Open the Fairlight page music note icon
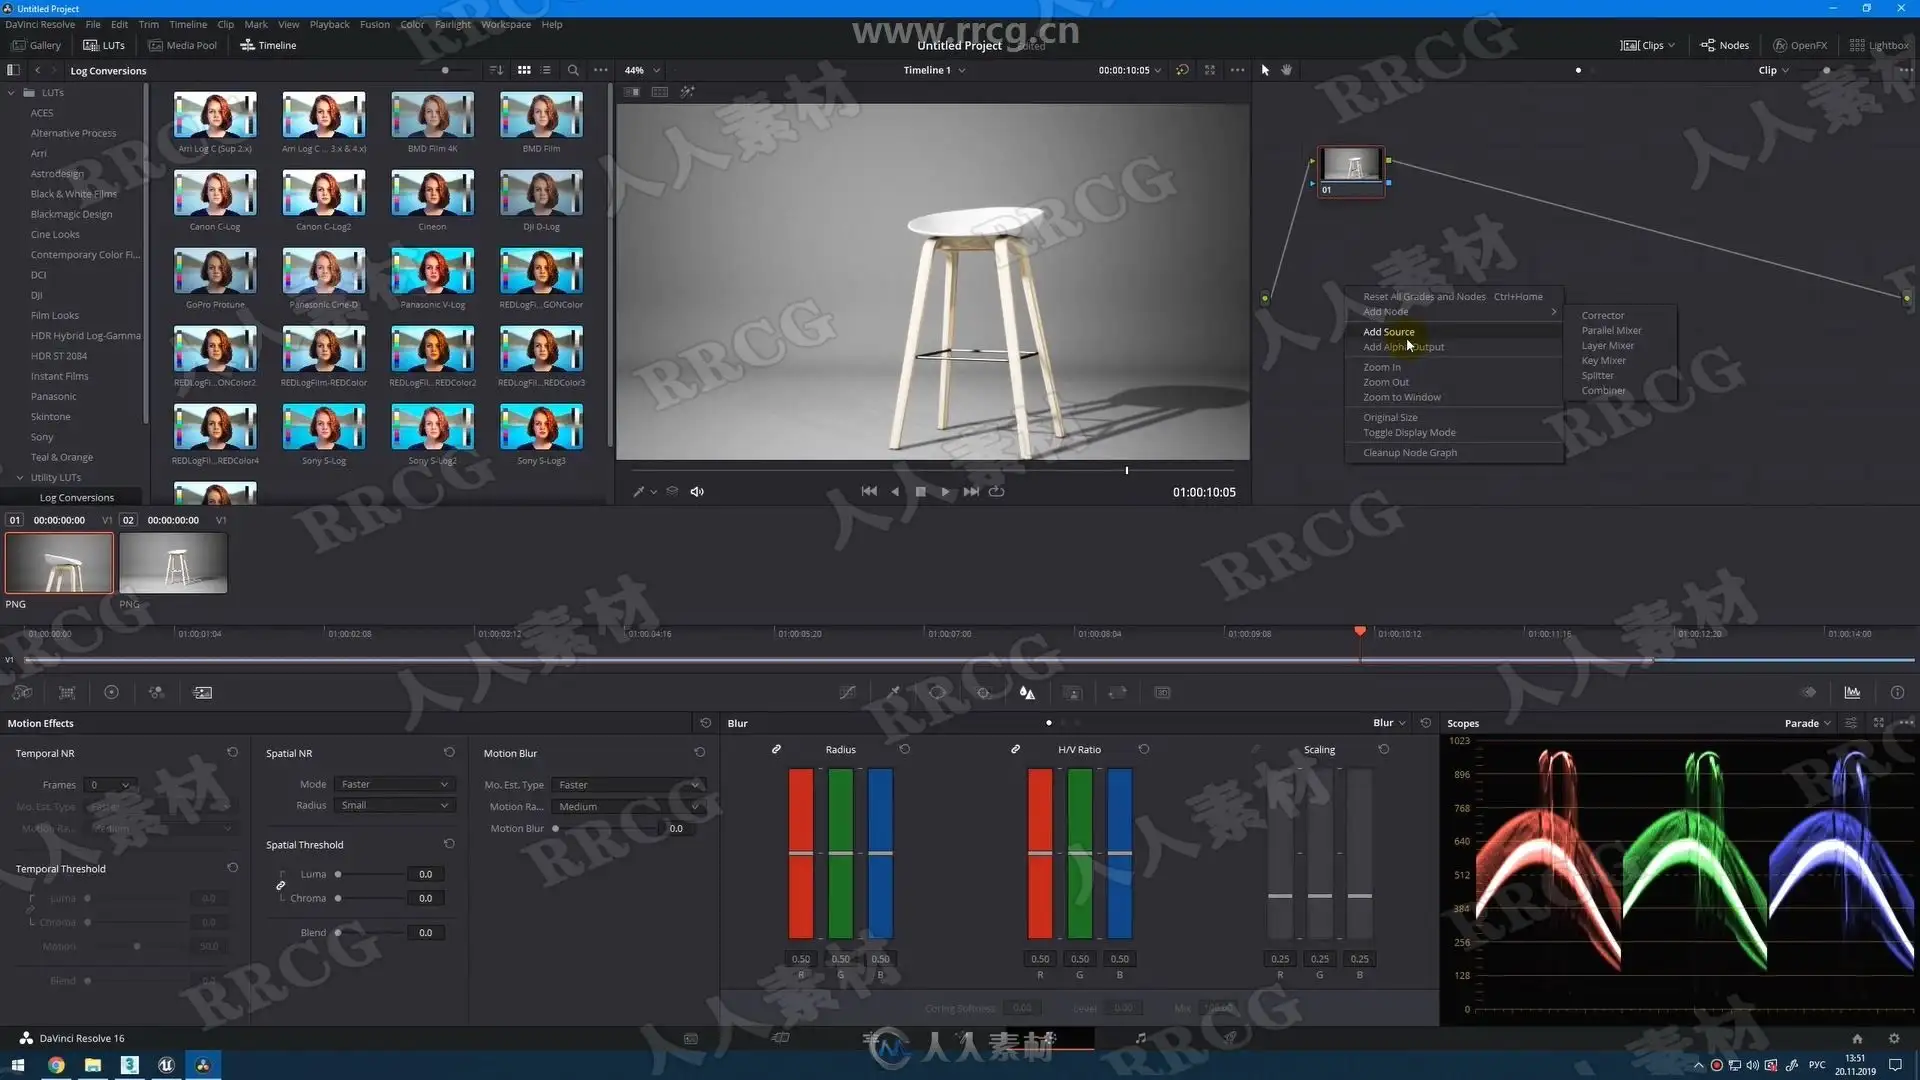The height and width of the screenshot is (1080, 1920). pyautogui.click(x=1141, y=1038)
